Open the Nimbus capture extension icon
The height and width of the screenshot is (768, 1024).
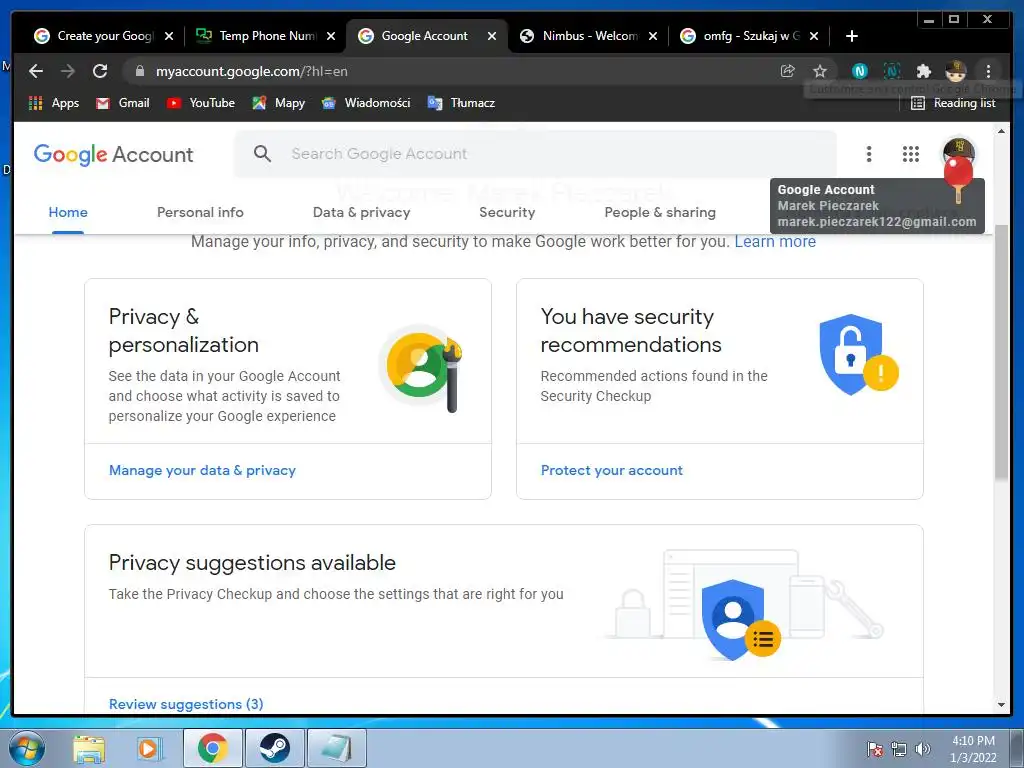(891, 71)
